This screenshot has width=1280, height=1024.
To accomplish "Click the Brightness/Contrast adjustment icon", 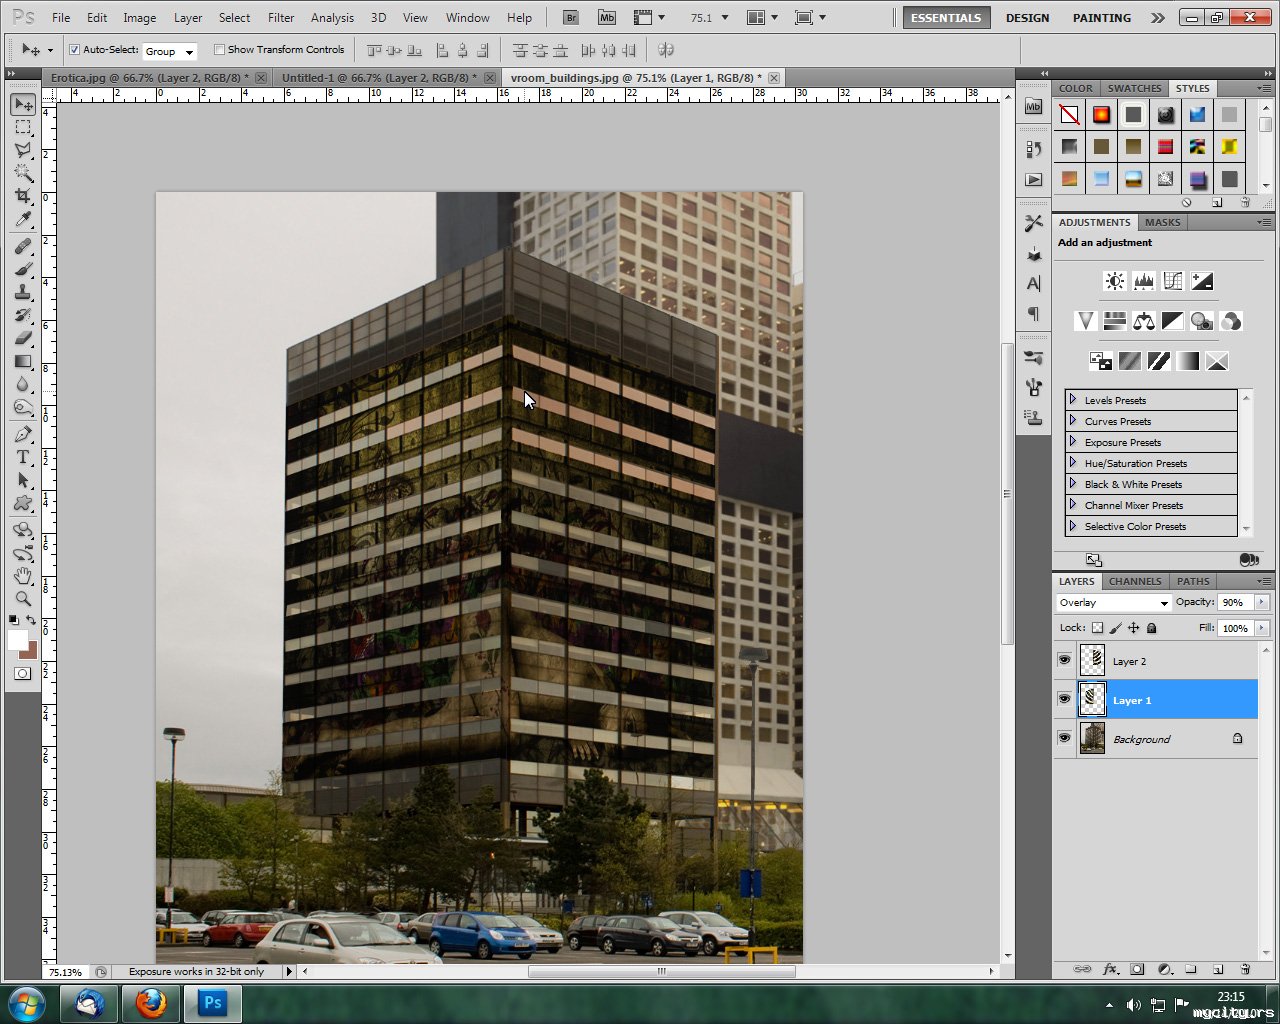I will point(1114,281).
